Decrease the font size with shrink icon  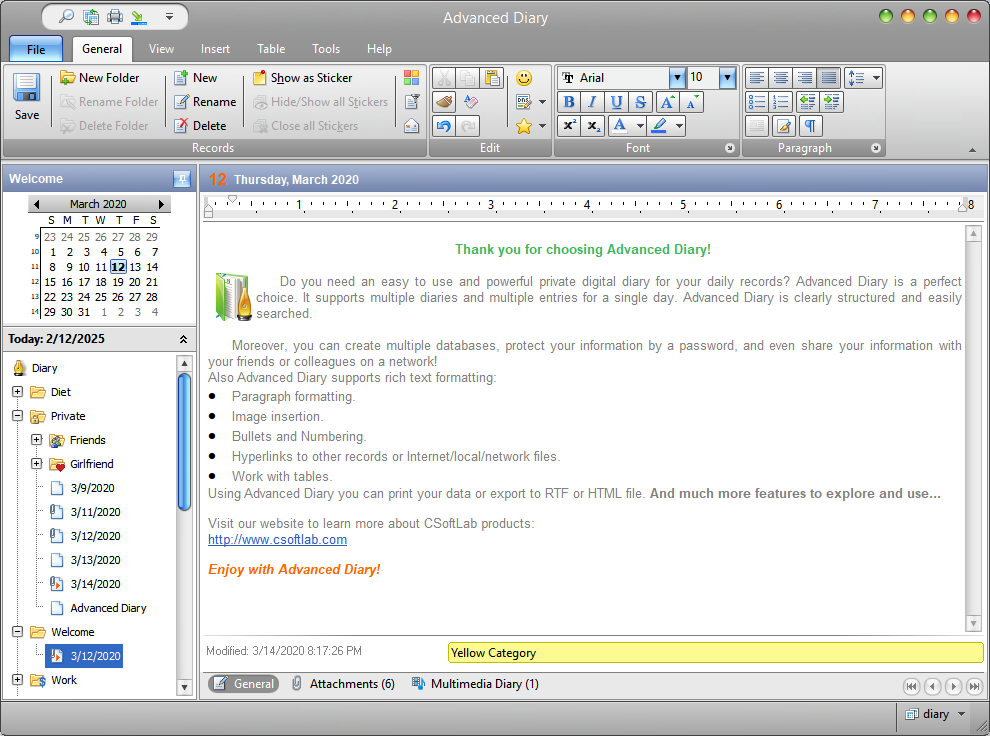[x=692, y=102]
